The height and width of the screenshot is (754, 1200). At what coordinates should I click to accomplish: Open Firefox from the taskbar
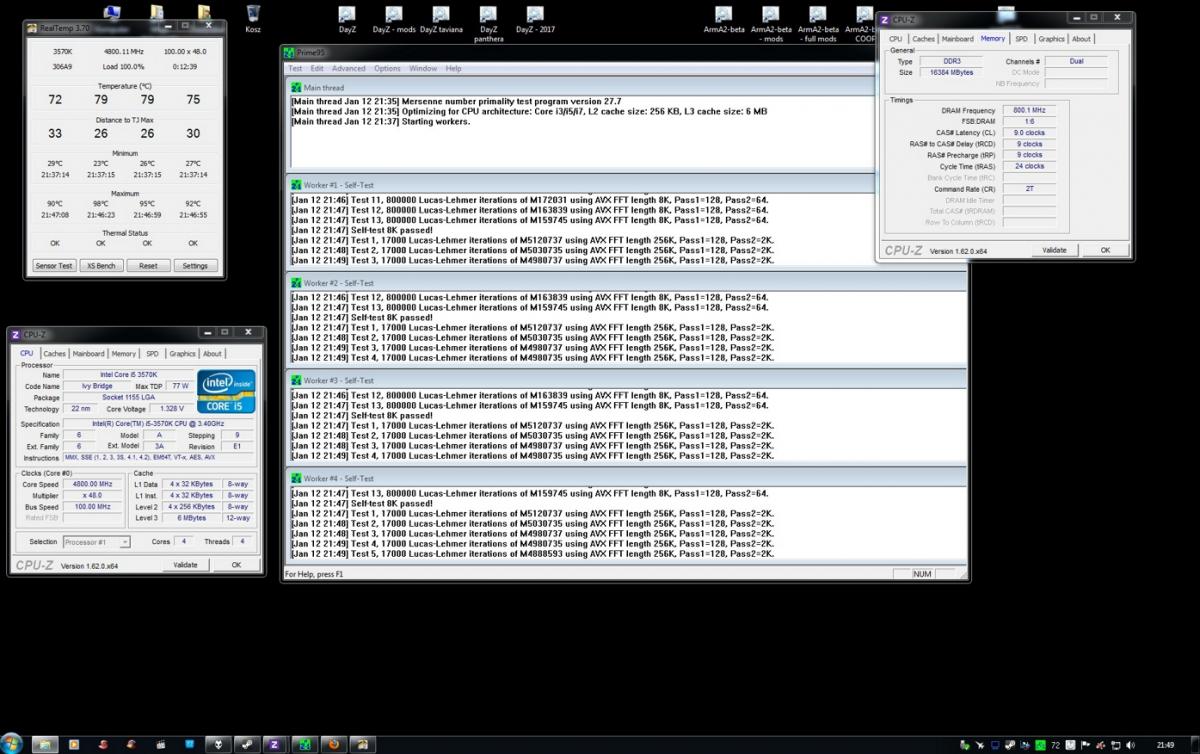(334, 744)
